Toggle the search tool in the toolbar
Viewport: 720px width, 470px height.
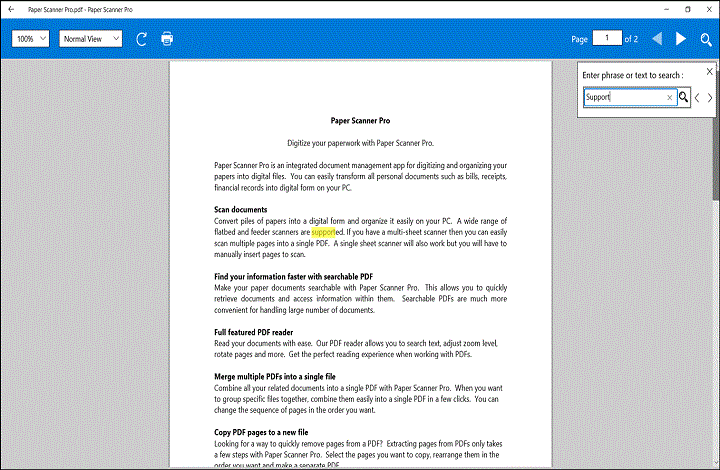(706, 39)
